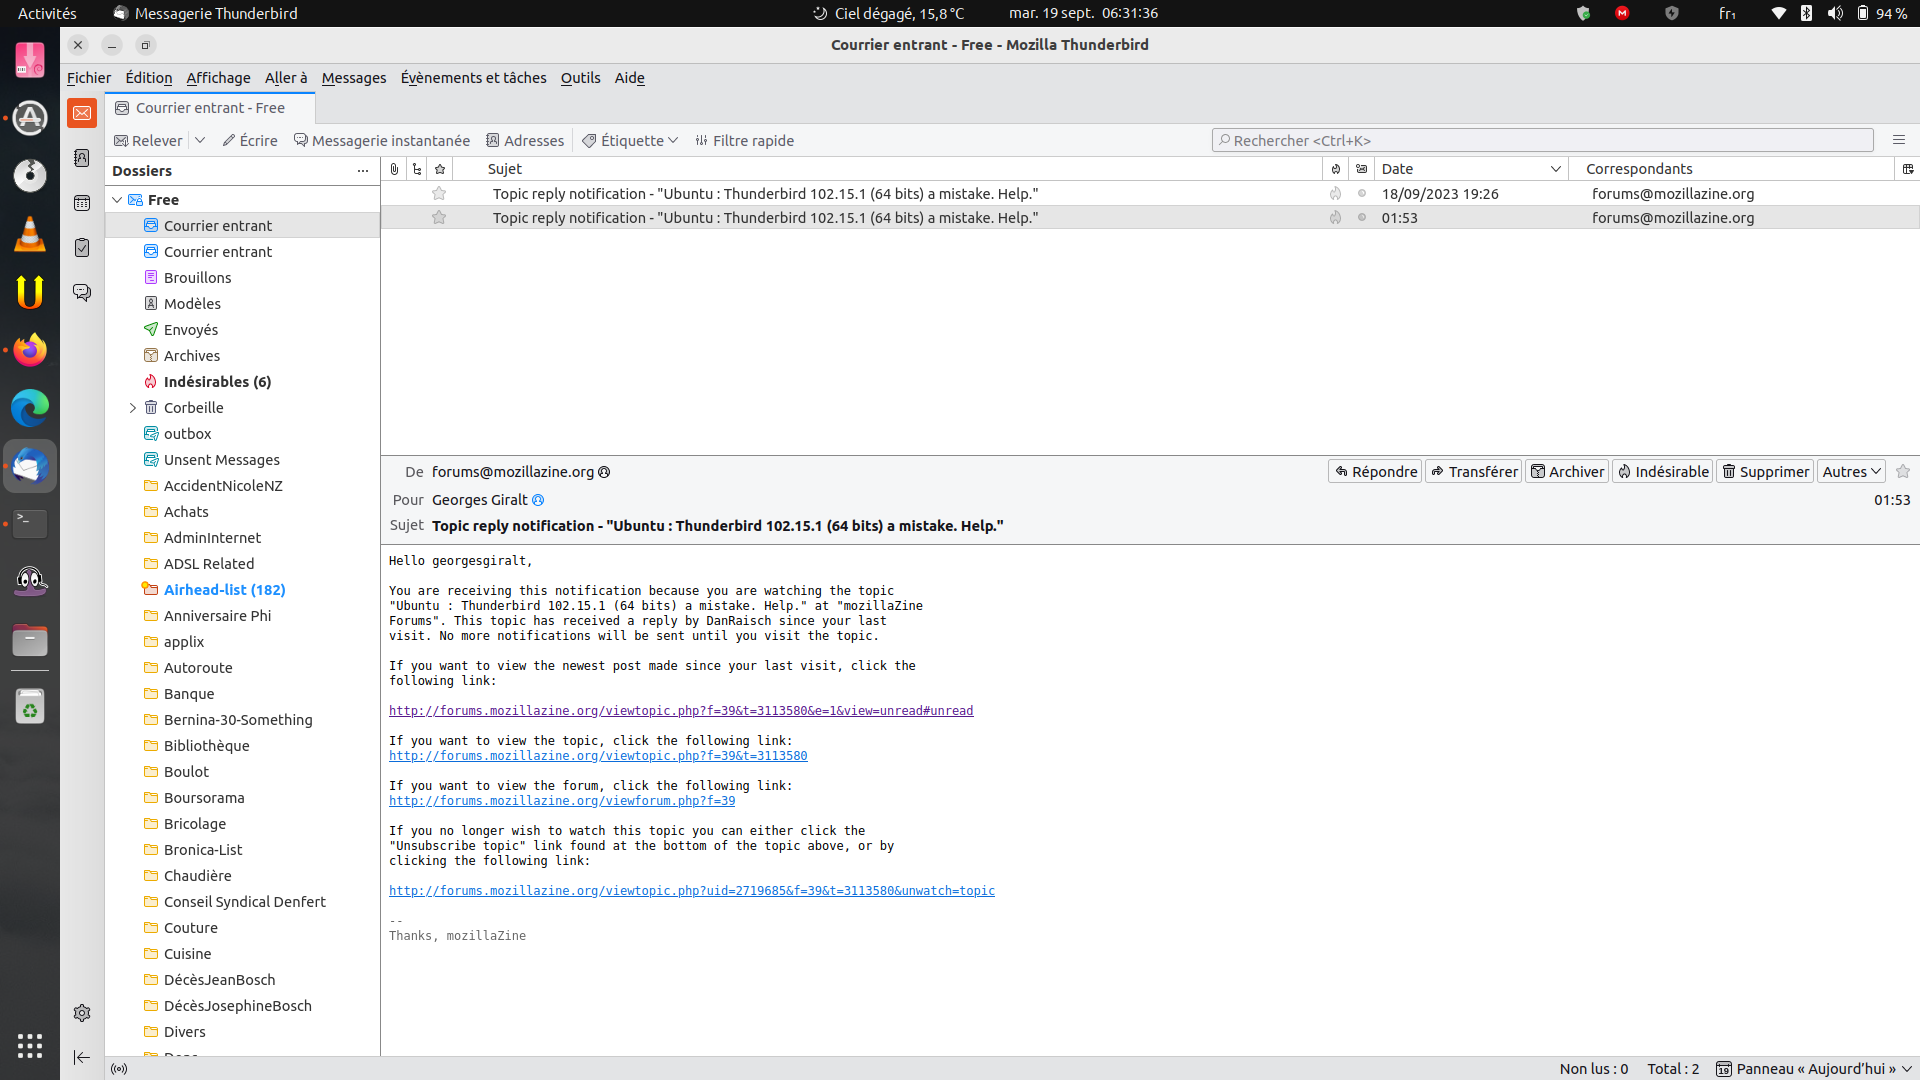The image size is (1920, 1080).
Task: Mark message as Indésirable in header
Action: (x=1663, y=472)
